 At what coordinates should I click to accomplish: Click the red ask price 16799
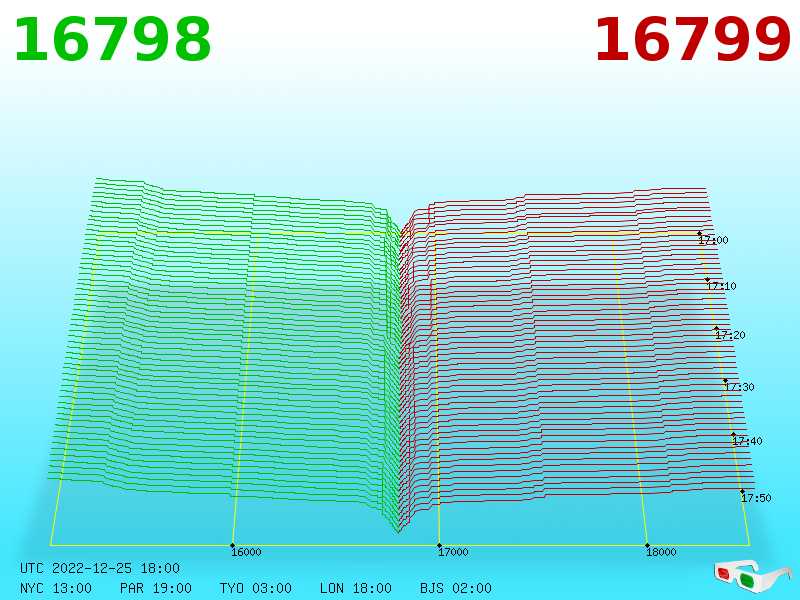coord(692,40)
